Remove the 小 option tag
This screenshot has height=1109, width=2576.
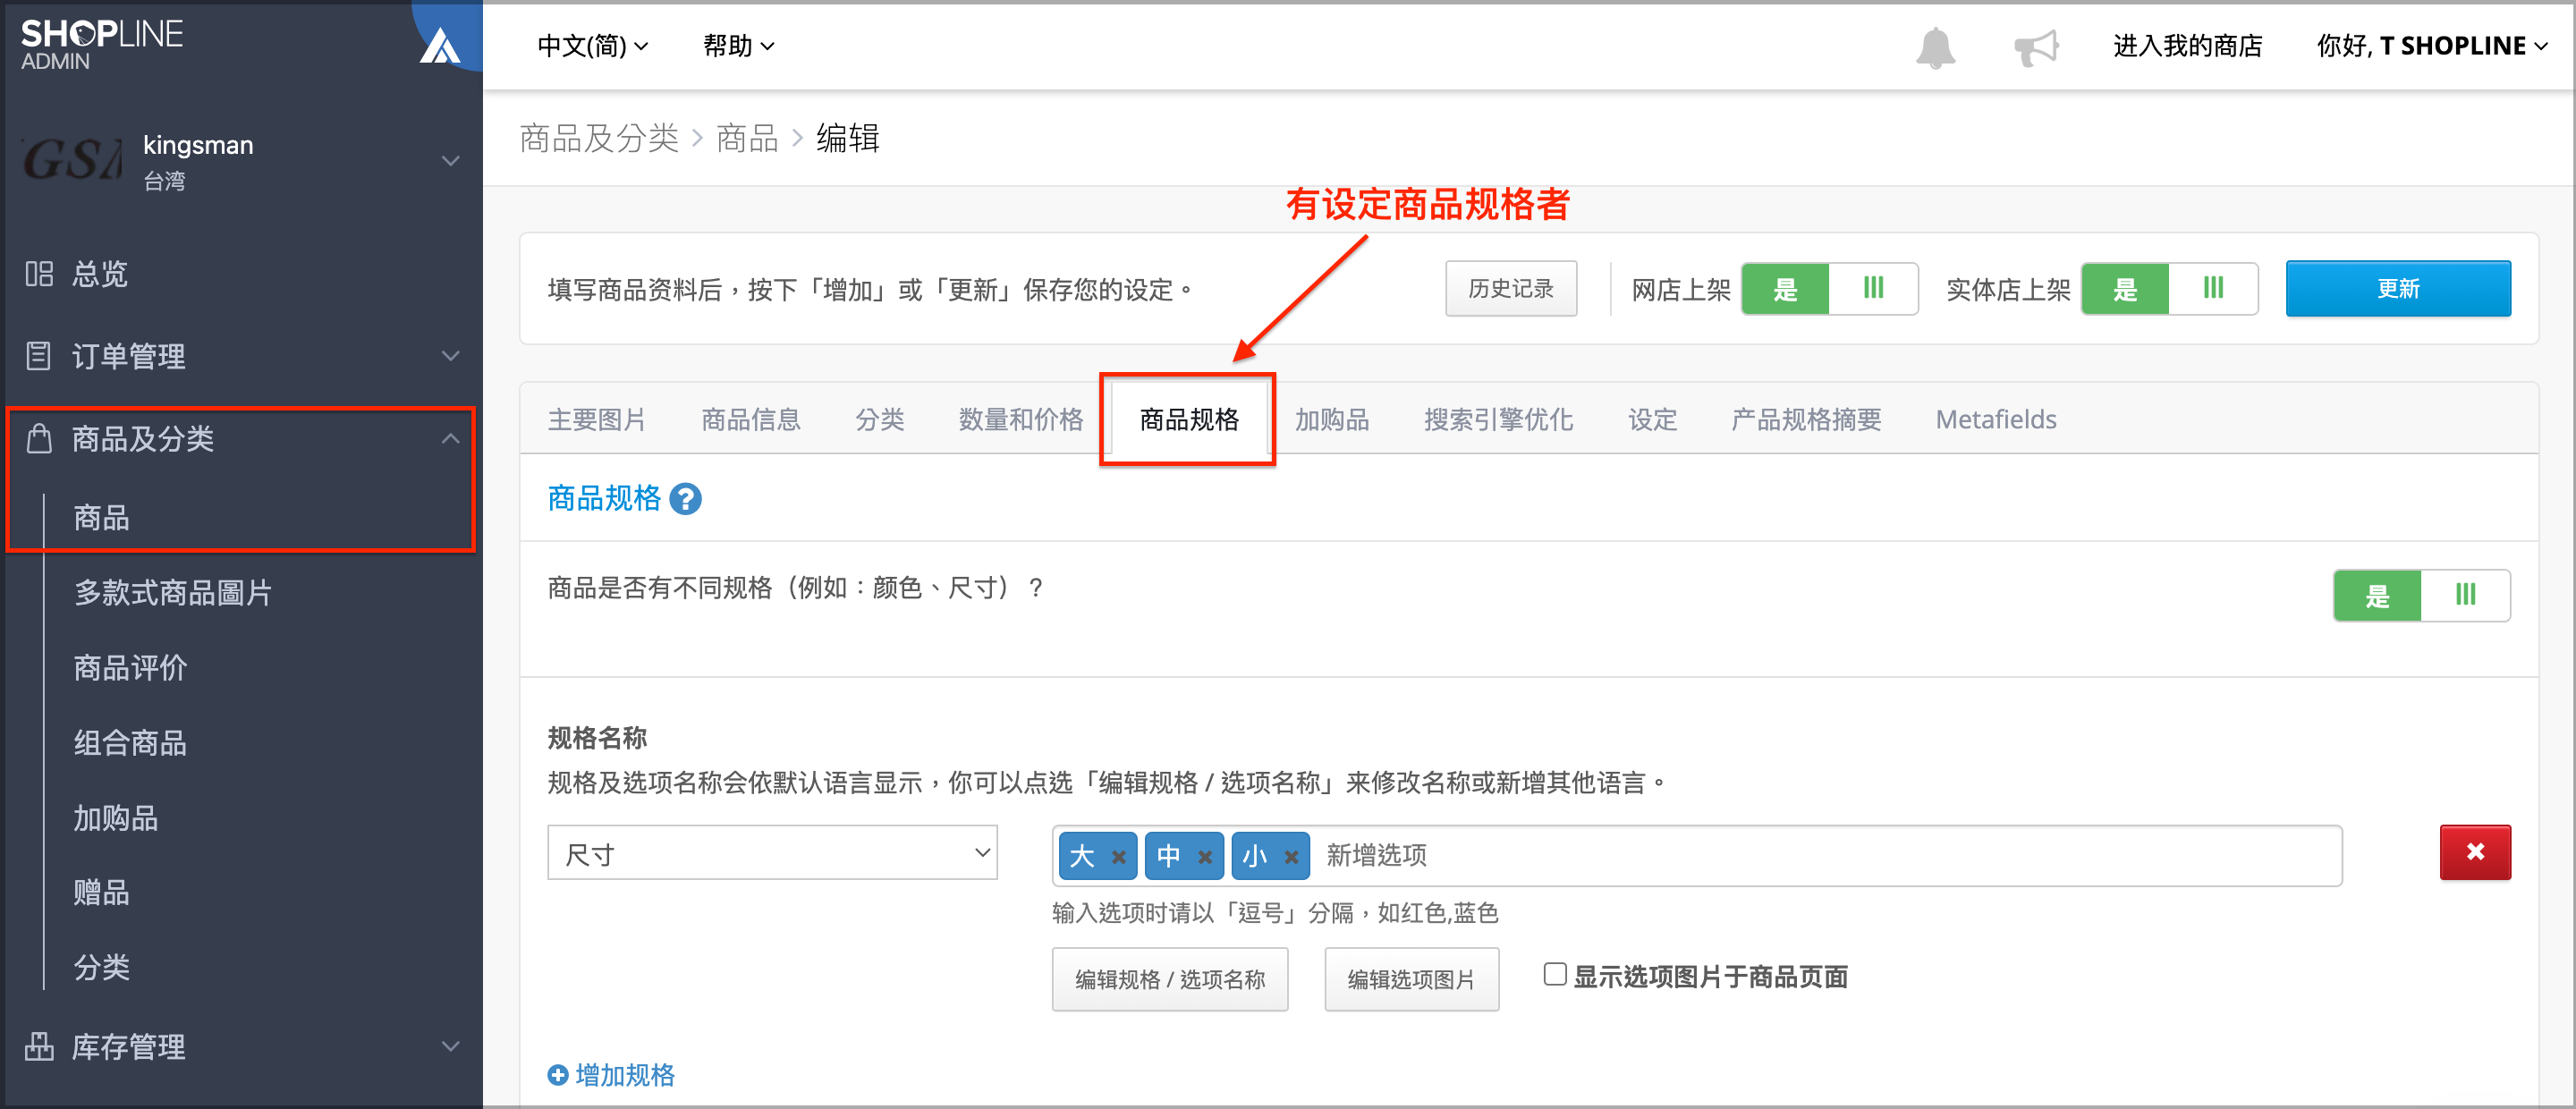(1291, 856)
